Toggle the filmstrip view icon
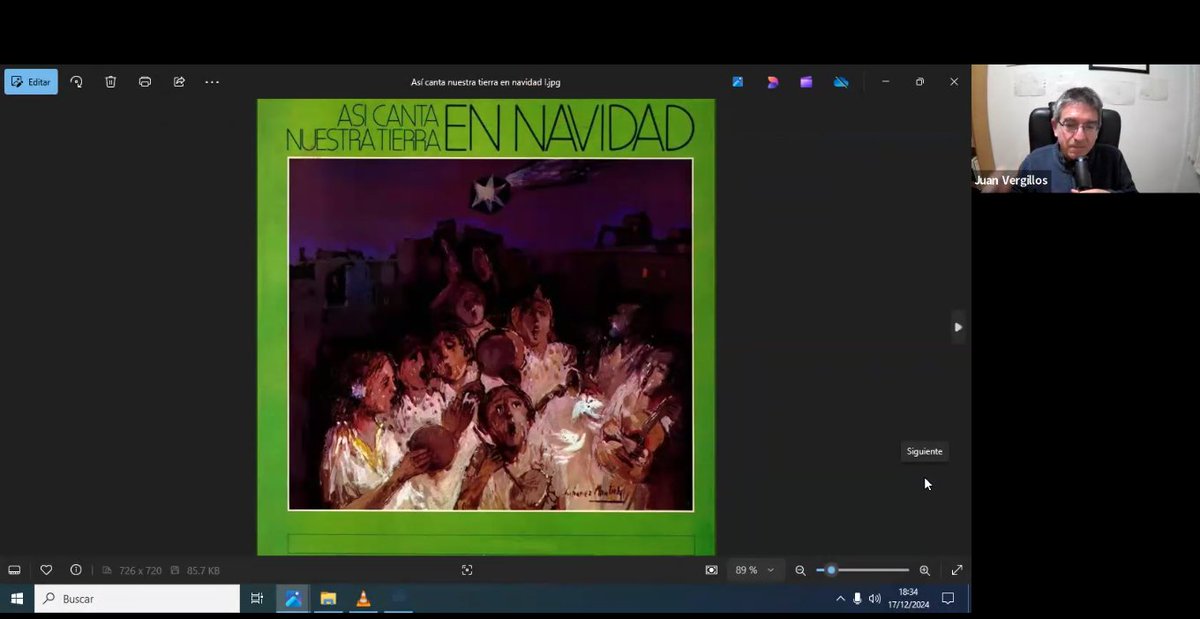The width and height of the screenshot is (1200, 619). tap(14, 570)
